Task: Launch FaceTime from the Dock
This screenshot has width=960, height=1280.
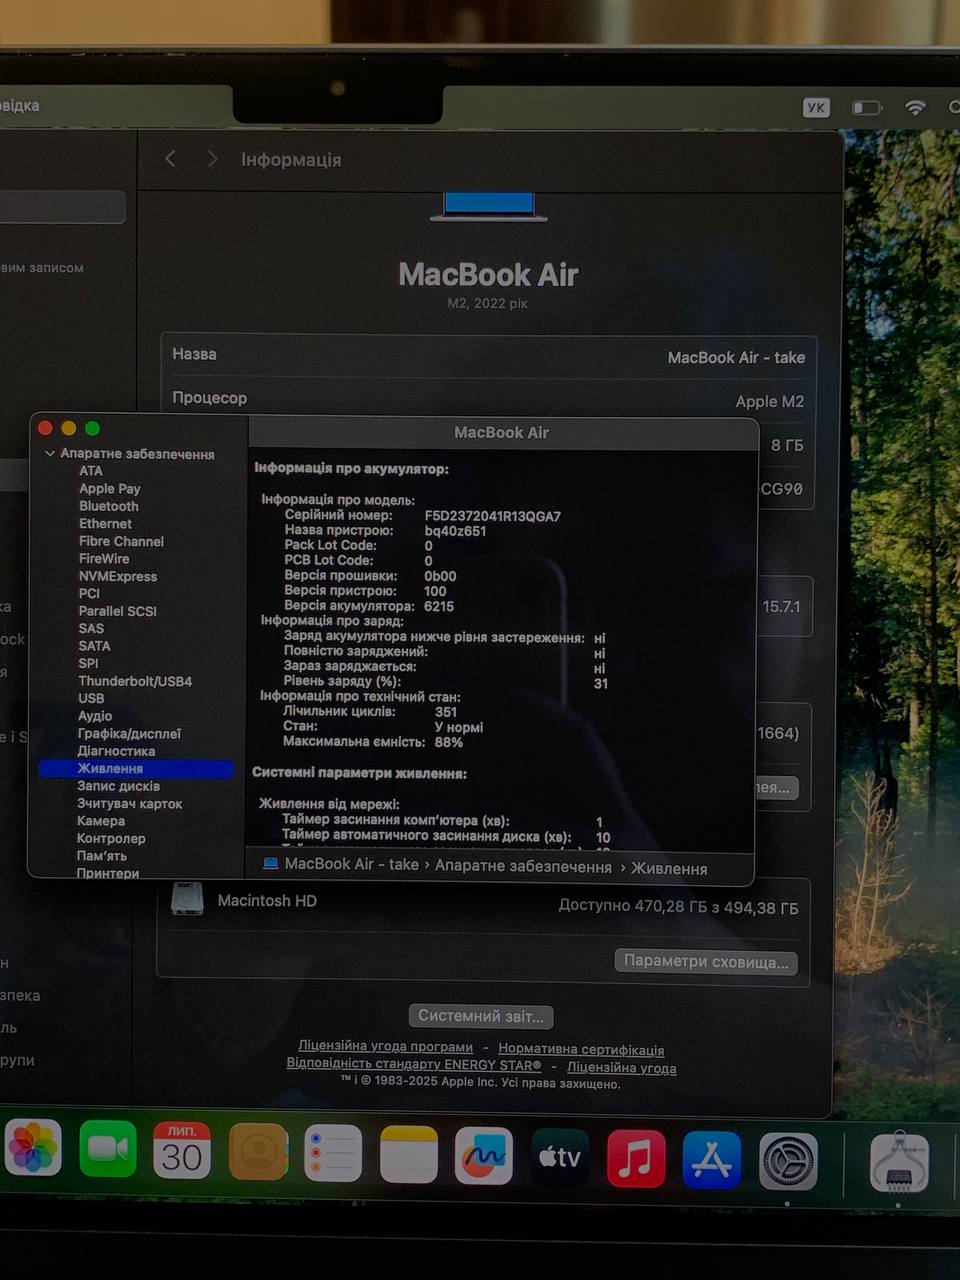Action: 108,1149
